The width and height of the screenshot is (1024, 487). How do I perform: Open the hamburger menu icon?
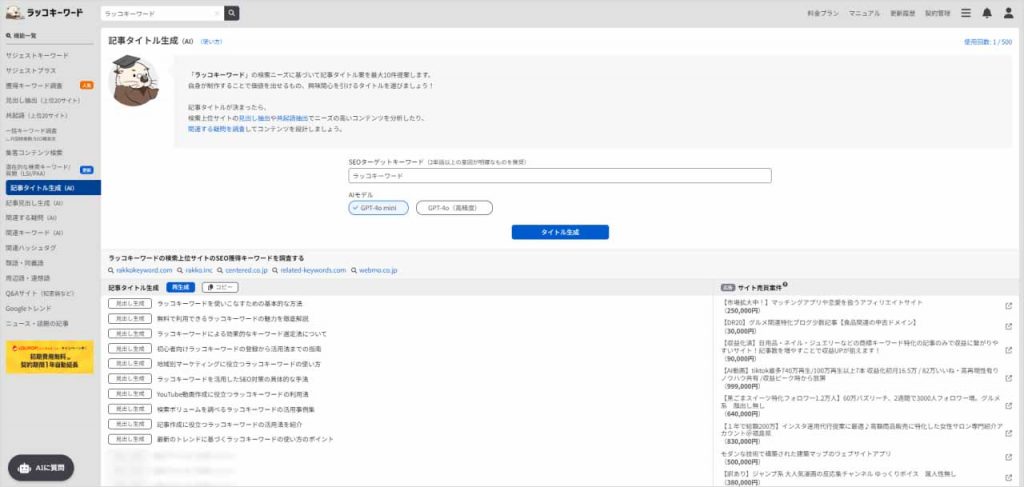[x=966, y=13]
